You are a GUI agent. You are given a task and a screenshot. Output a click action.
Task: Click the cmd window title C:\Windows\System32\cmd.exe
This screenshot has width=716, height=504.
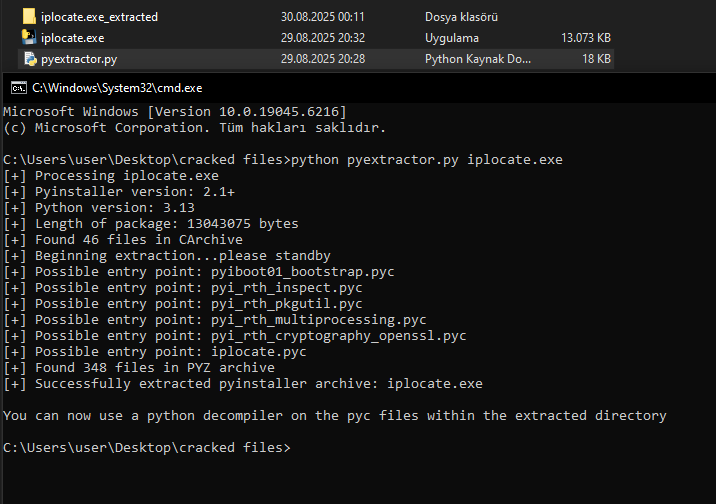[117, 88]
